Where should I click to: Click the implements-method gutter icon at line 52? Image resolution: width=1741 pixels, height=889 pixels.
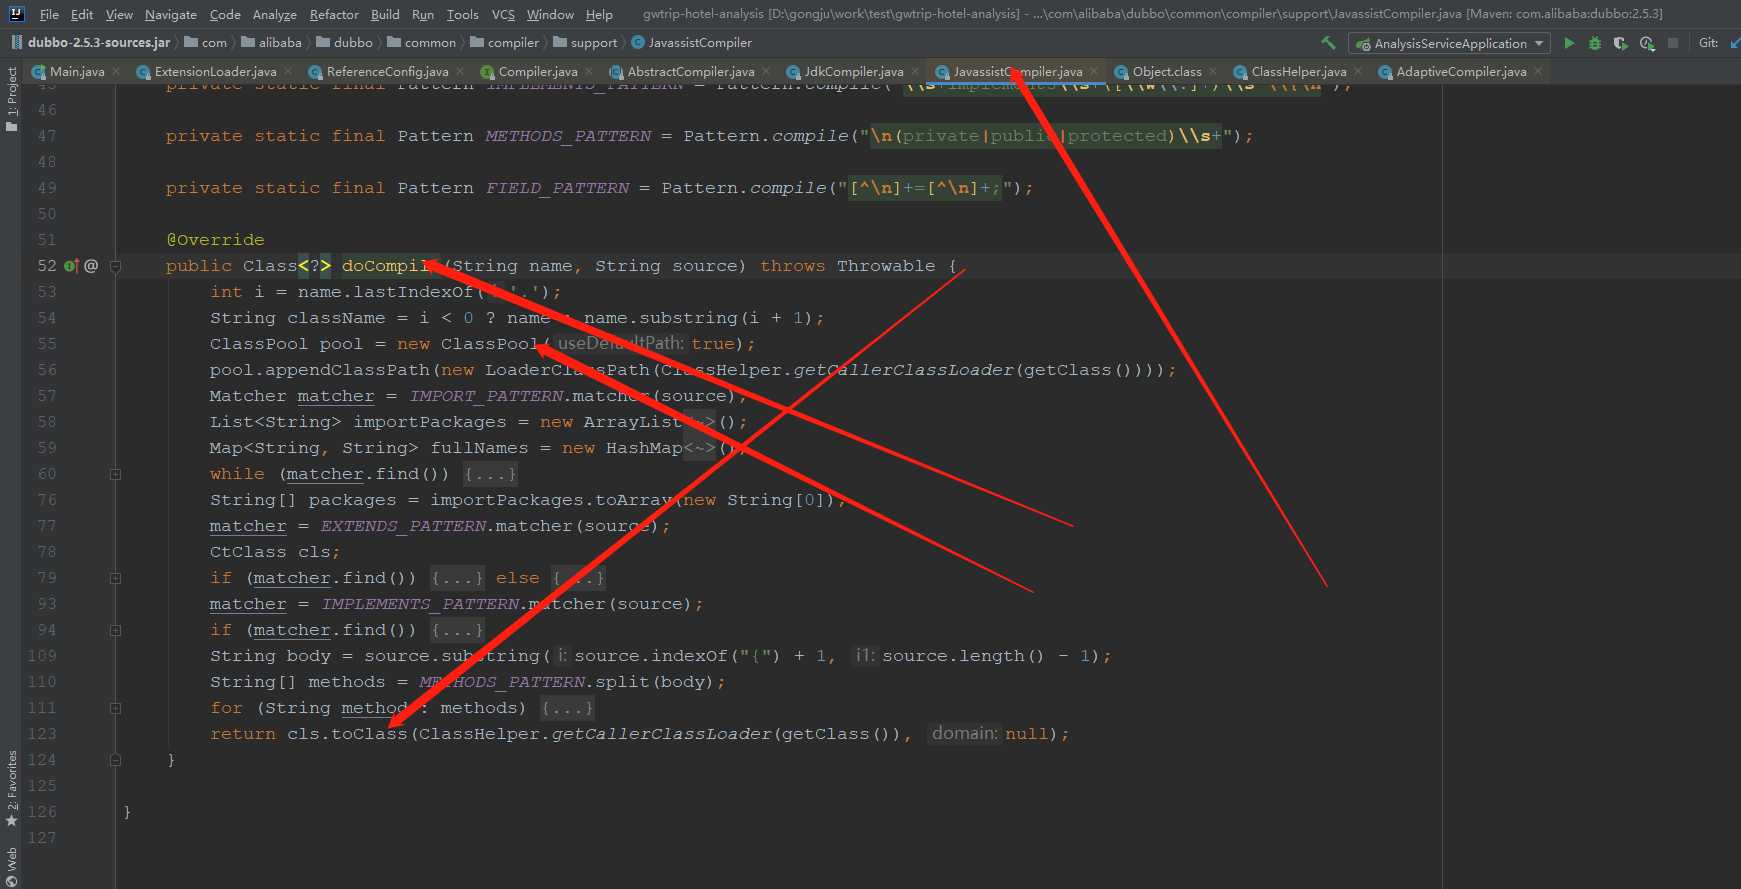71,266
